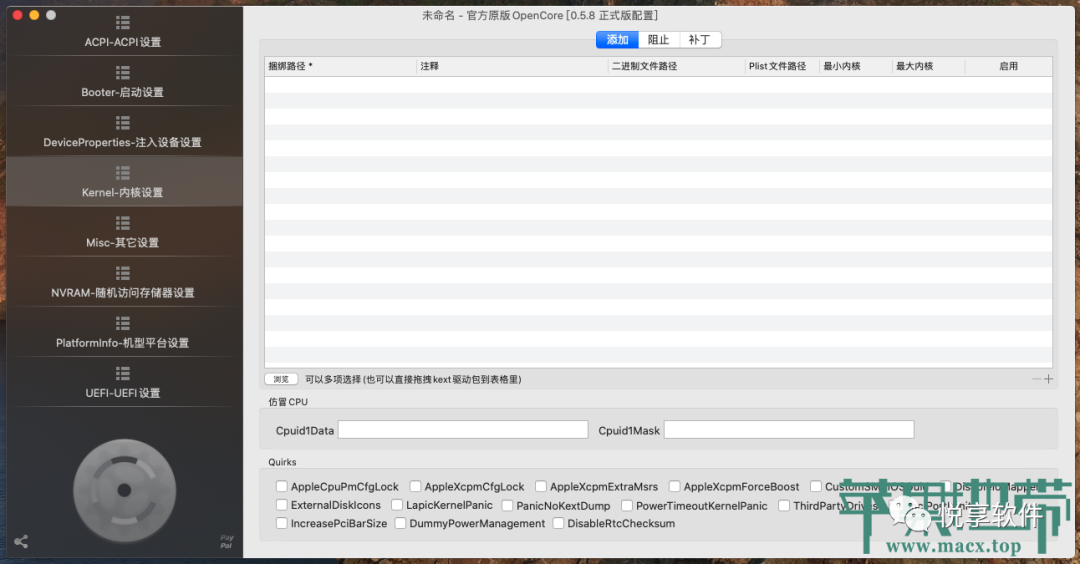The height and width of the screenshot is (564, 1080).
Task: Open the Misc-其它设置 sidebar section
Action: pyautogui.click(x=123, y=232)
